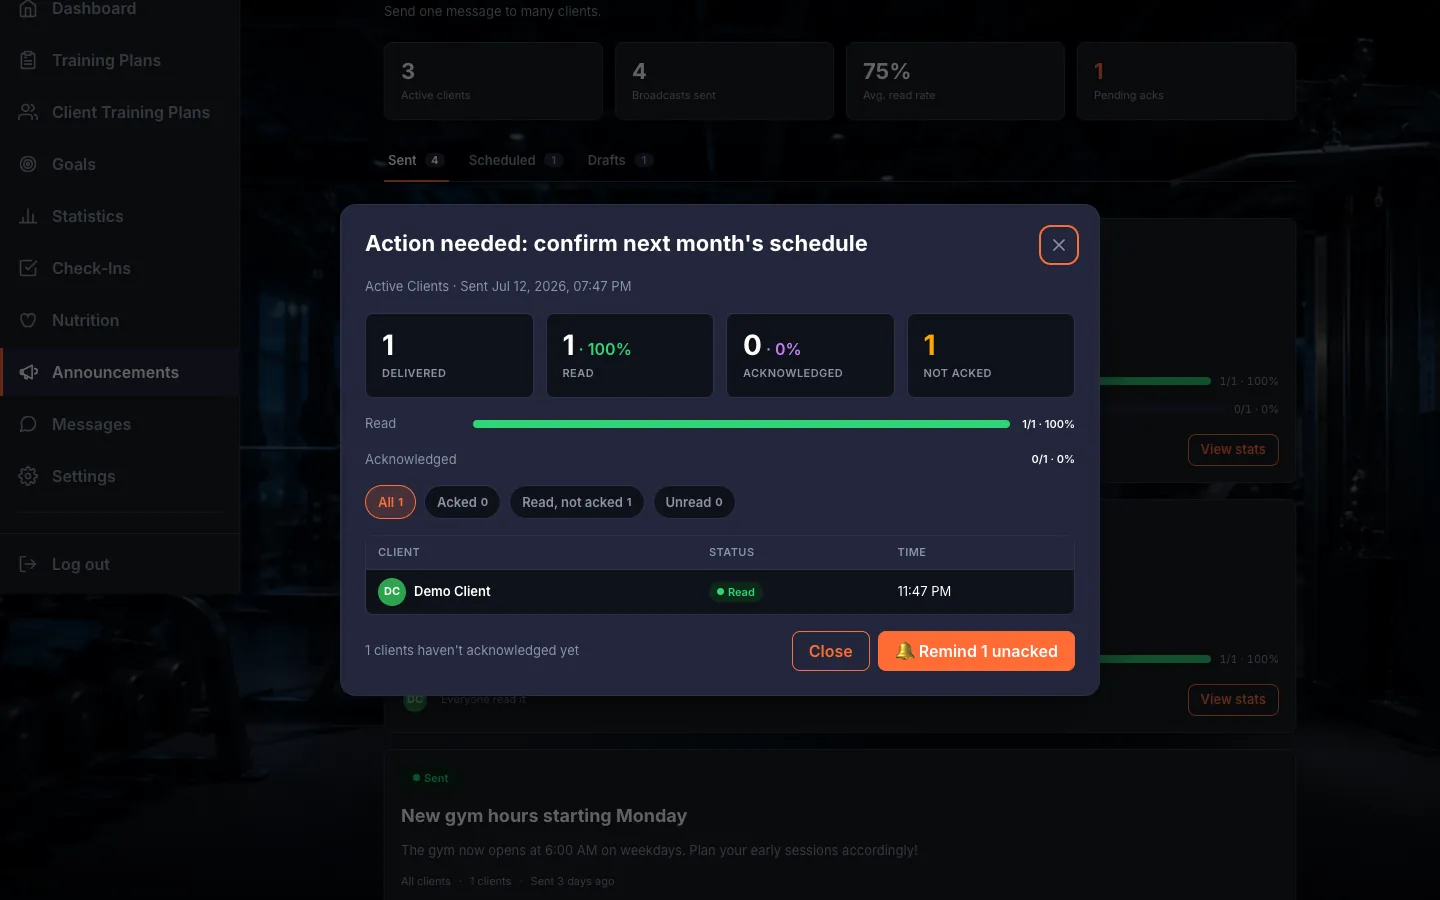Open Training Plans in the sidebar
The image size is (1440, 900).
click(120, 60)
